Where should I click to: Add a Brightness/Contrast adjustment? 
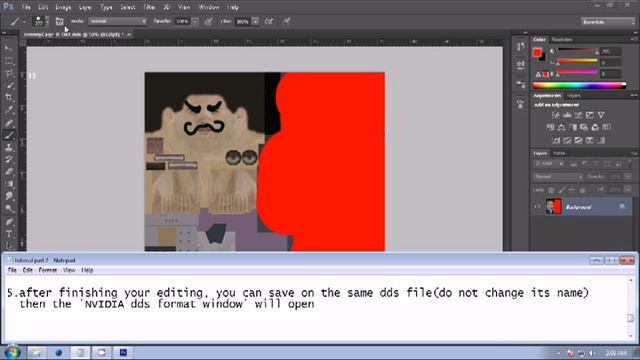point(556,115)
